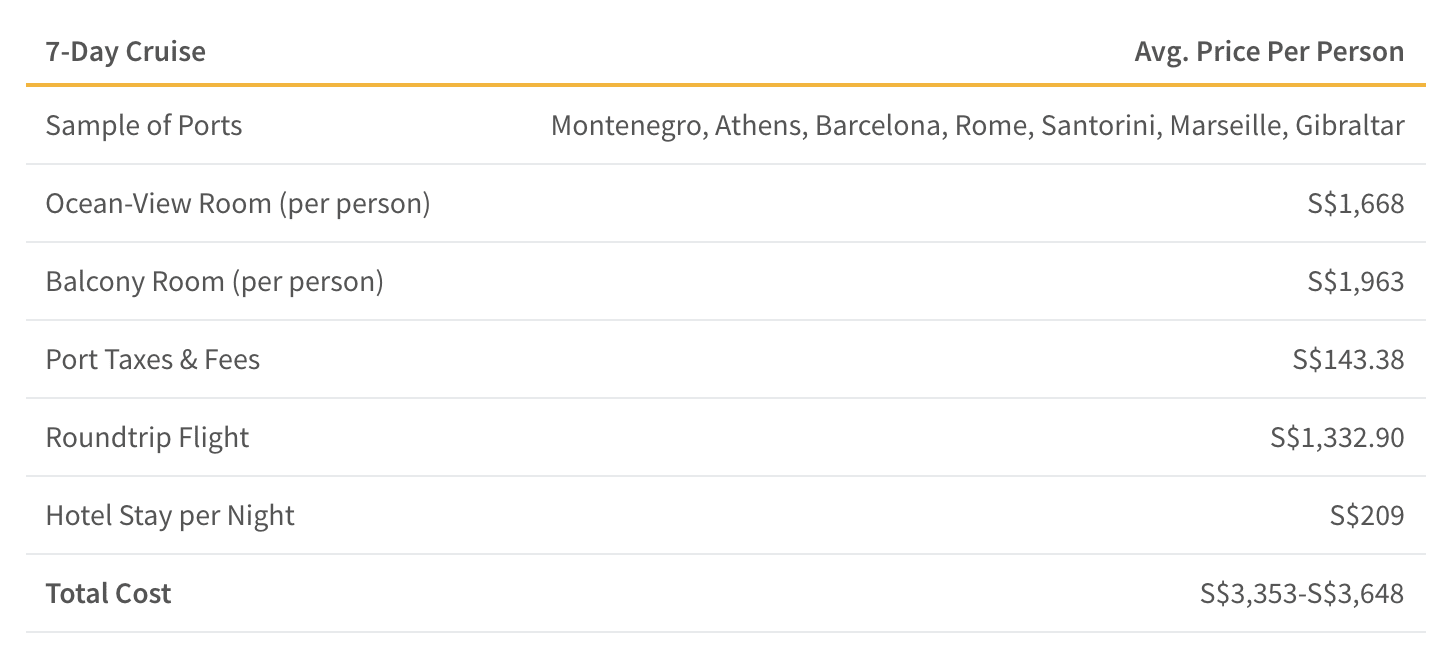This screenshot has height=656, width=1448.
Task: Click the Ocean-View Room (per person) label
Action: coord(238,204)
